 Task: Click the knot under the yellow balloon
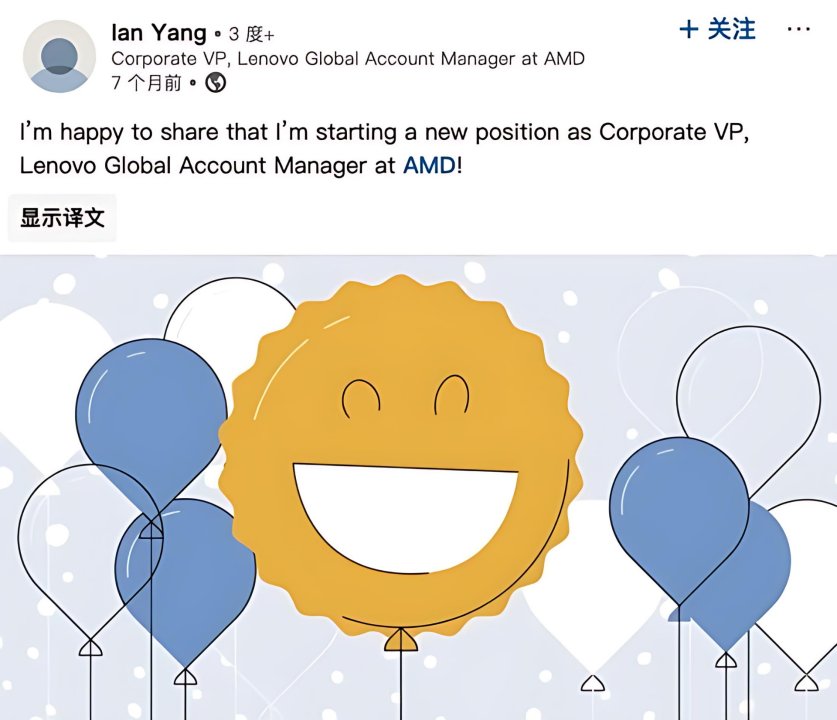tap(401, 639)
